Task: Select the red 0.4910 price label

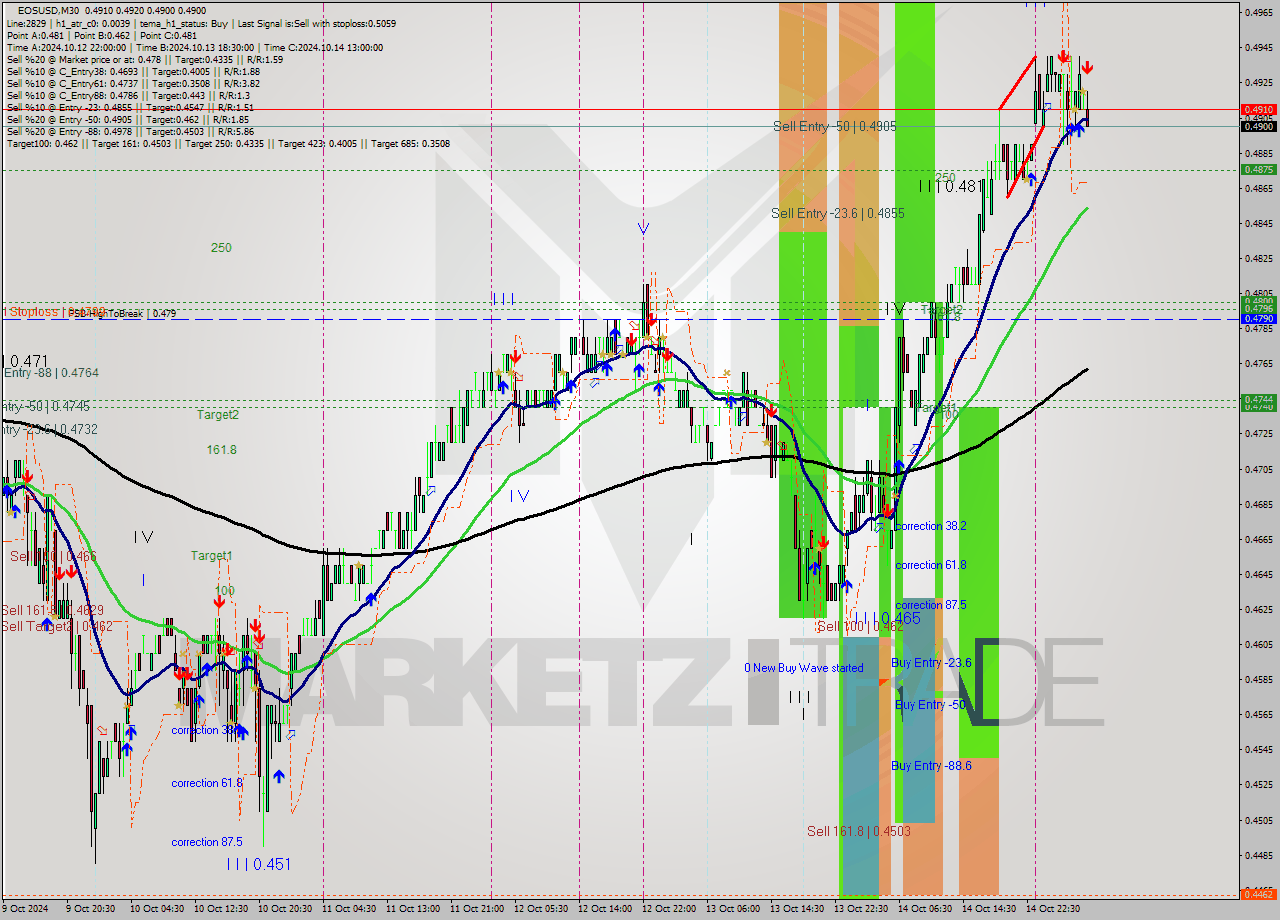Action: pos(1258,109)
